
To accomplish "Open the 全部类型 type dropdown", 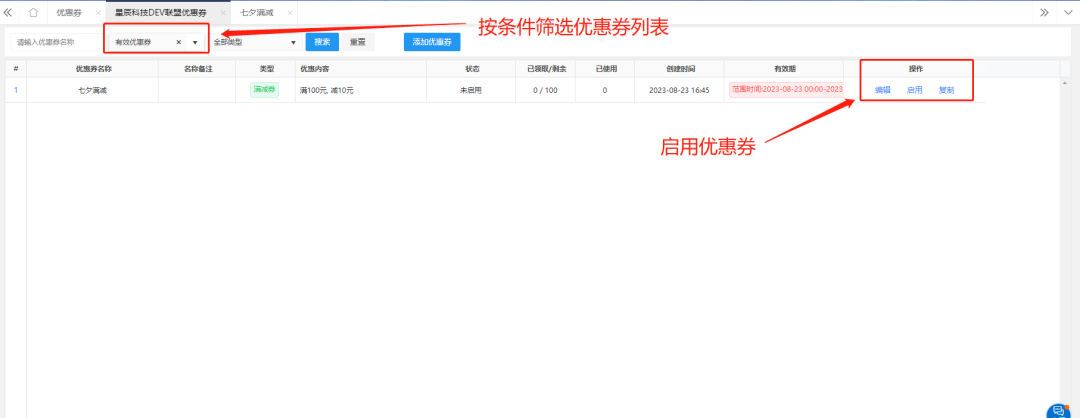I will point(254,43).
